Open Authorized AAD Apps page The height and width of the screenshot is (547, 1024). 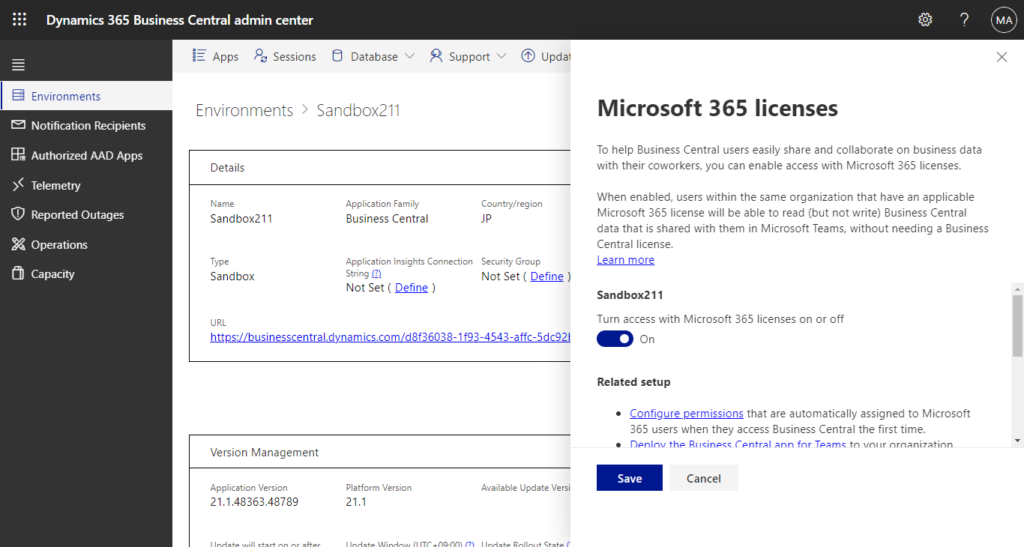pyautogui.click(x=86, y=156)
